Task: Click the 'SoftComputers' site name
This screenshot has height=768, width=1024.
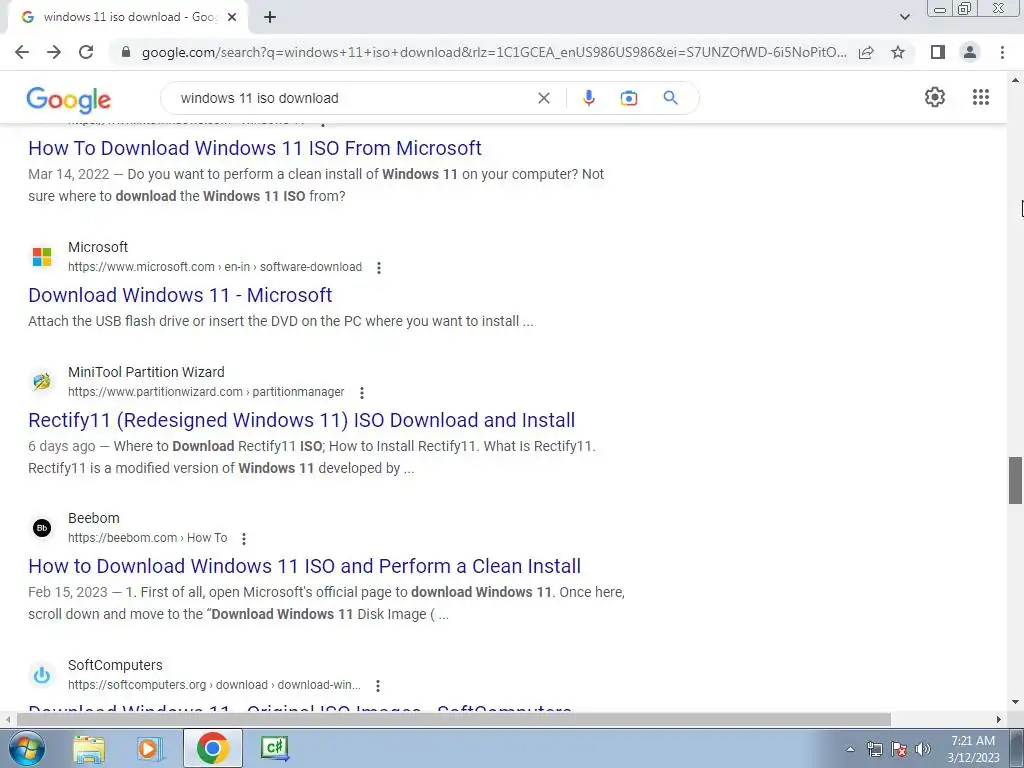Action: (115, 665)
